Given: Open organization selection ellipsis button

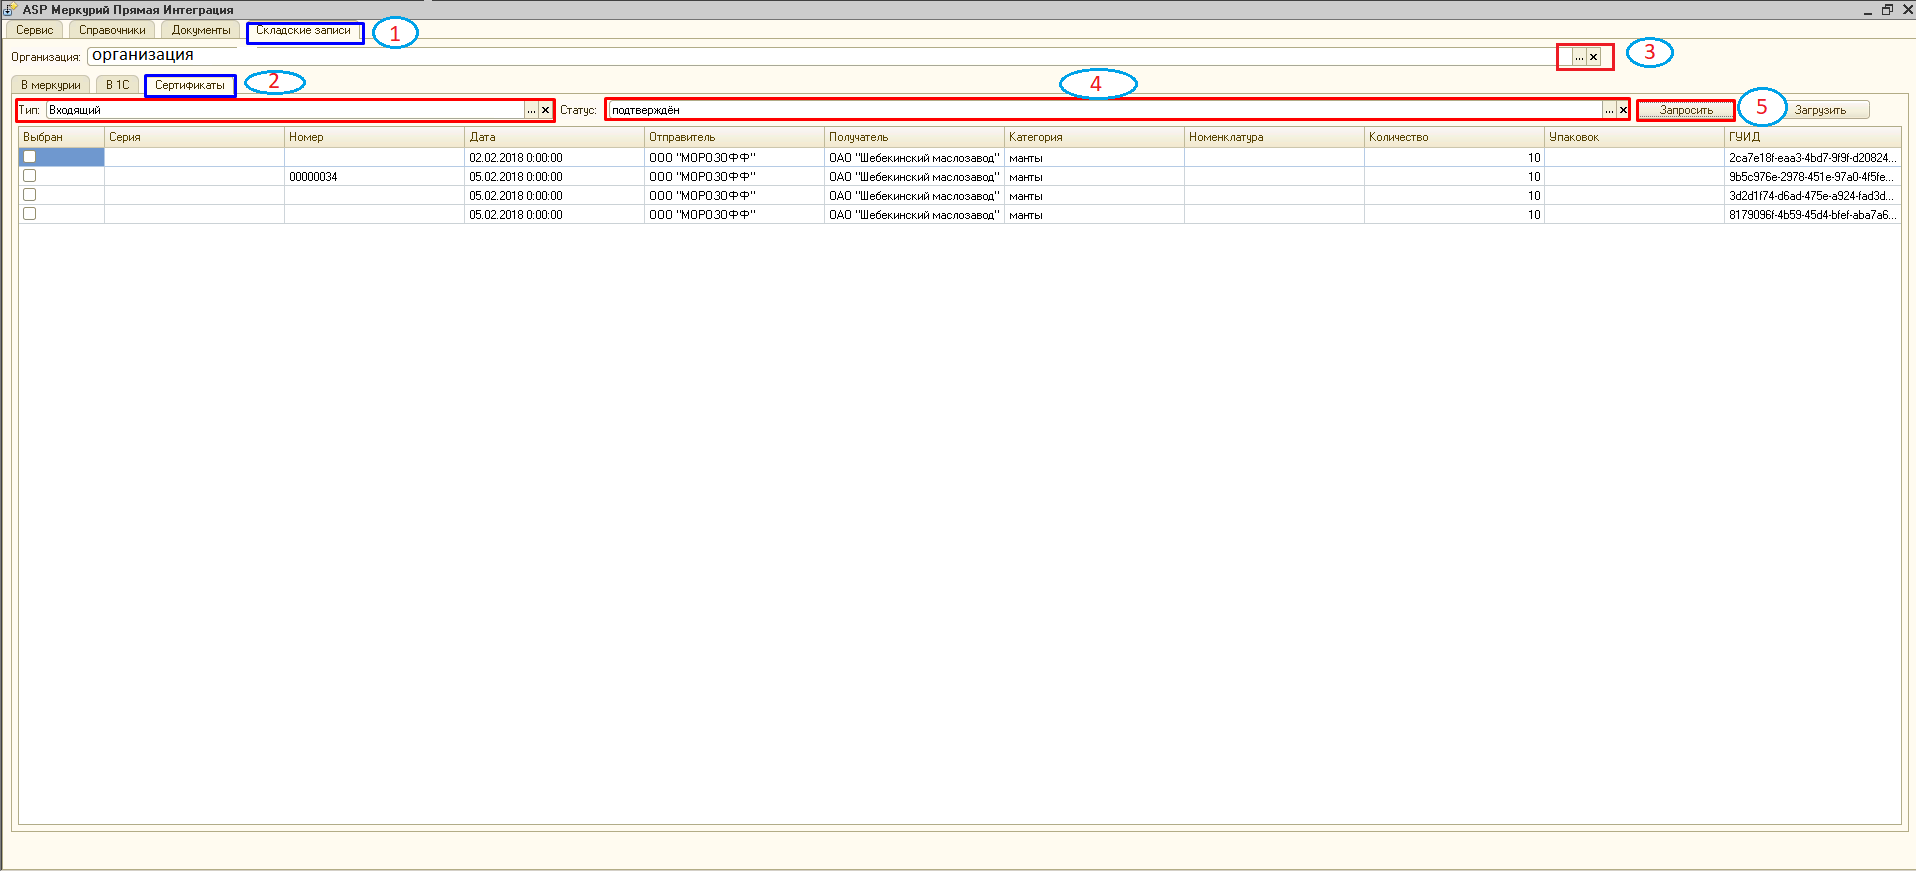Looking at the screenshot, I should click(1579, 57).
